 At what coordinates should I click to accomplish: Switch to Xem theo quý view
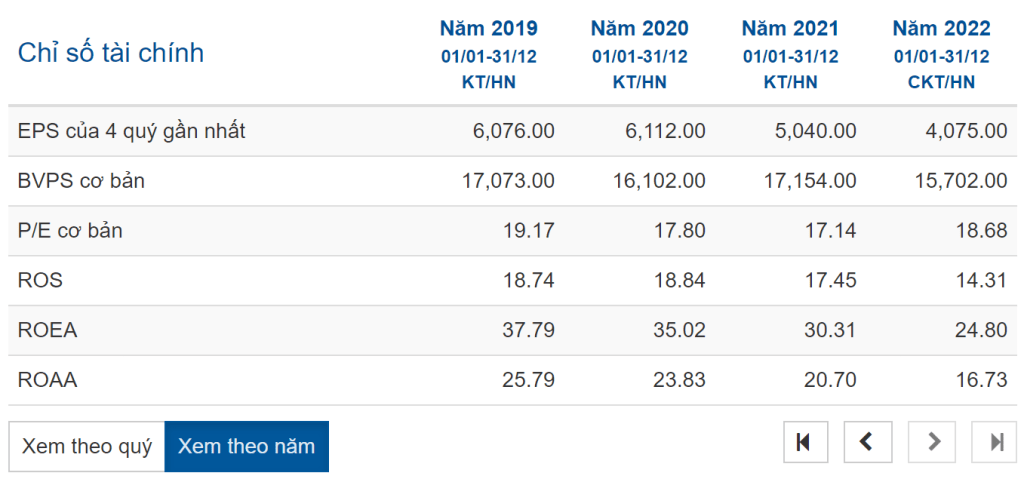tap(87, 446)
